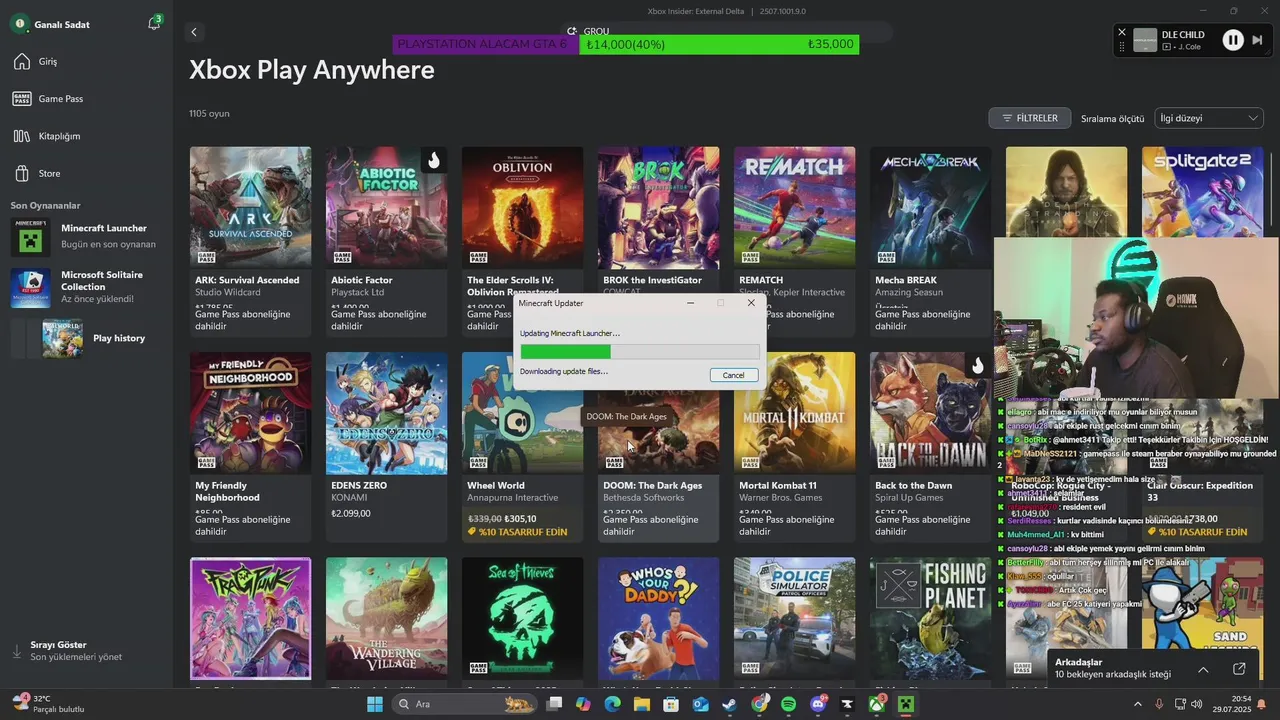Open The Wandering Village game card
The image size is (1280, 720).
click(x=386, y=622)
